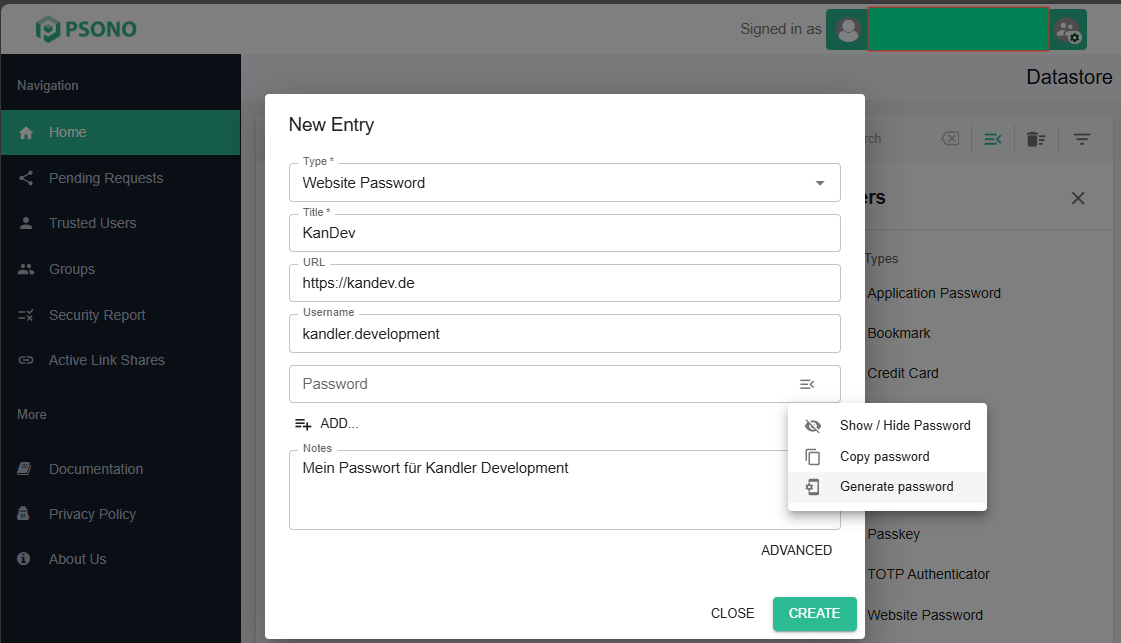The height and width of the screenshot is (643, 1121).
Task: Click the ADD... custom field icon
Action: (x=303, y=424)
